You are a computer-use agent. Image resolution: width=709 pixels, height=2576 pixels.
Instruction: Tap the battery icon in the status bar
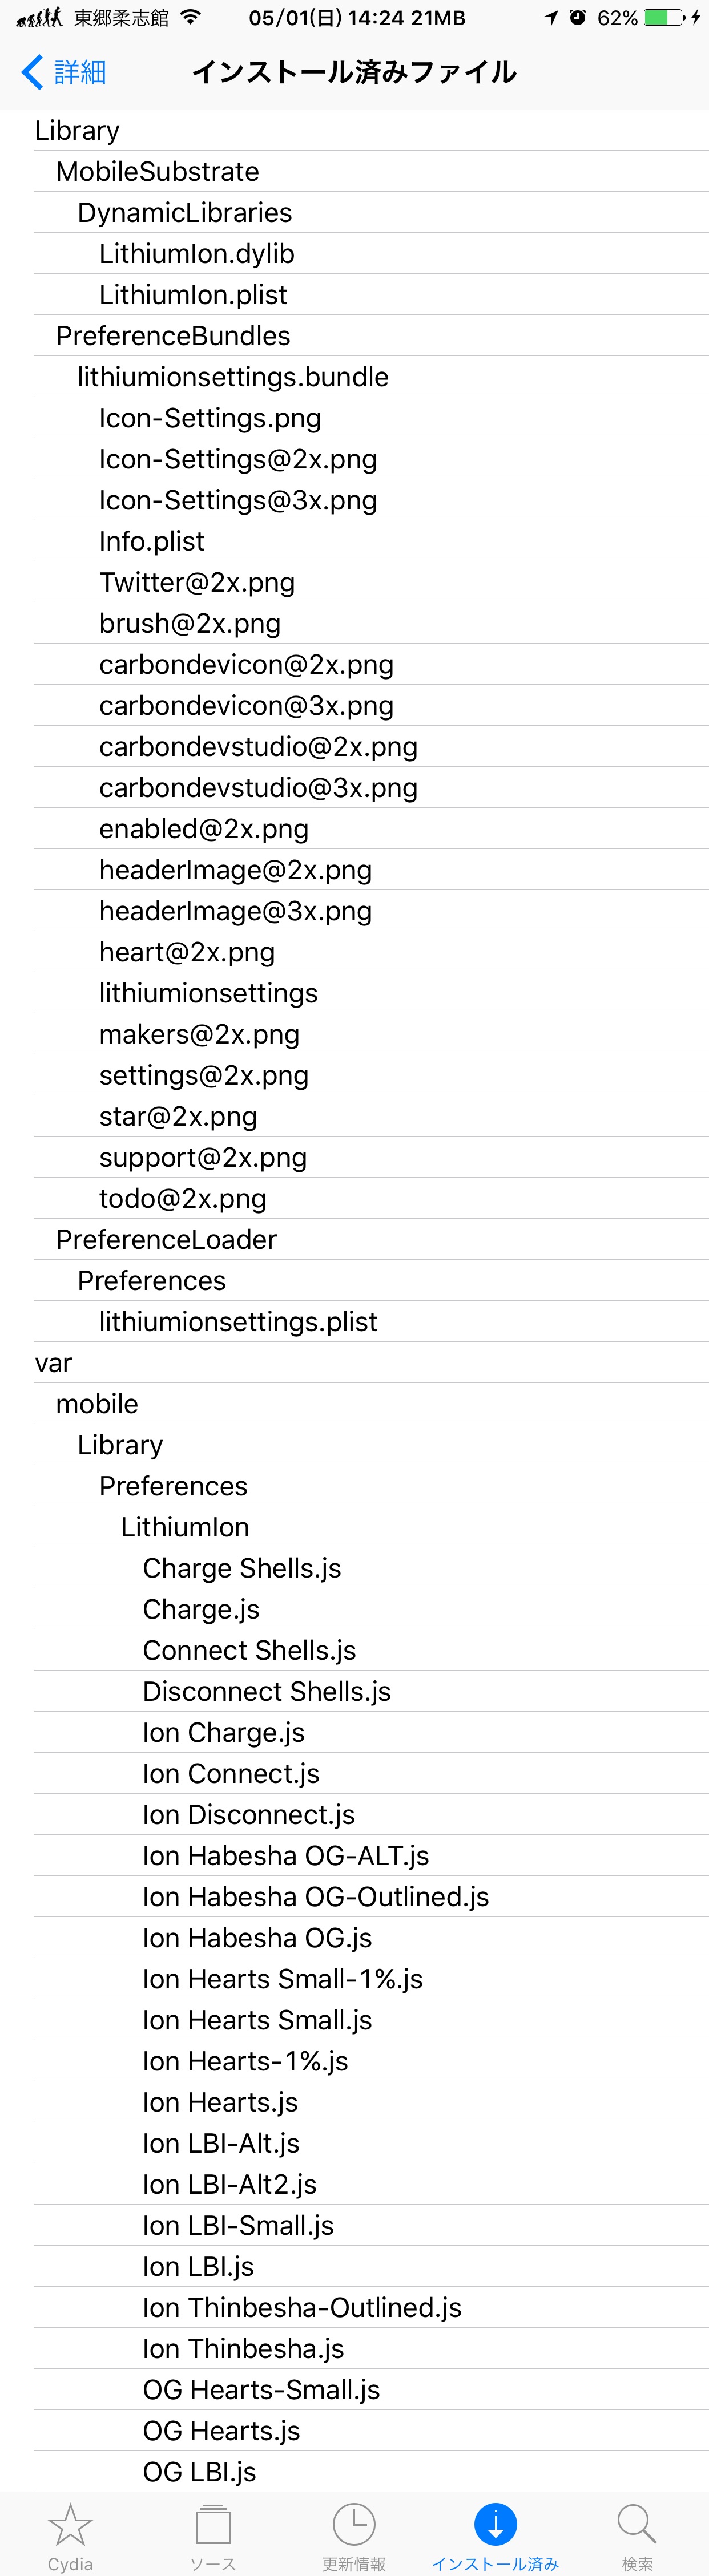pyautogui.click(x=664, y=18)
